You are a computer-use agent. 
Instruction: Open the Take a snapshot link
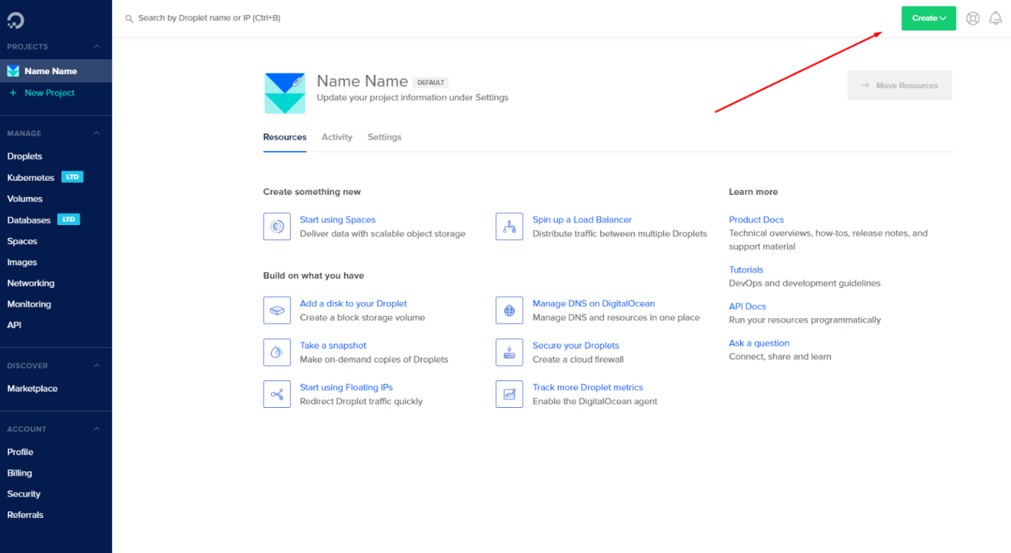pyautogui.click(x=333, y=345)
